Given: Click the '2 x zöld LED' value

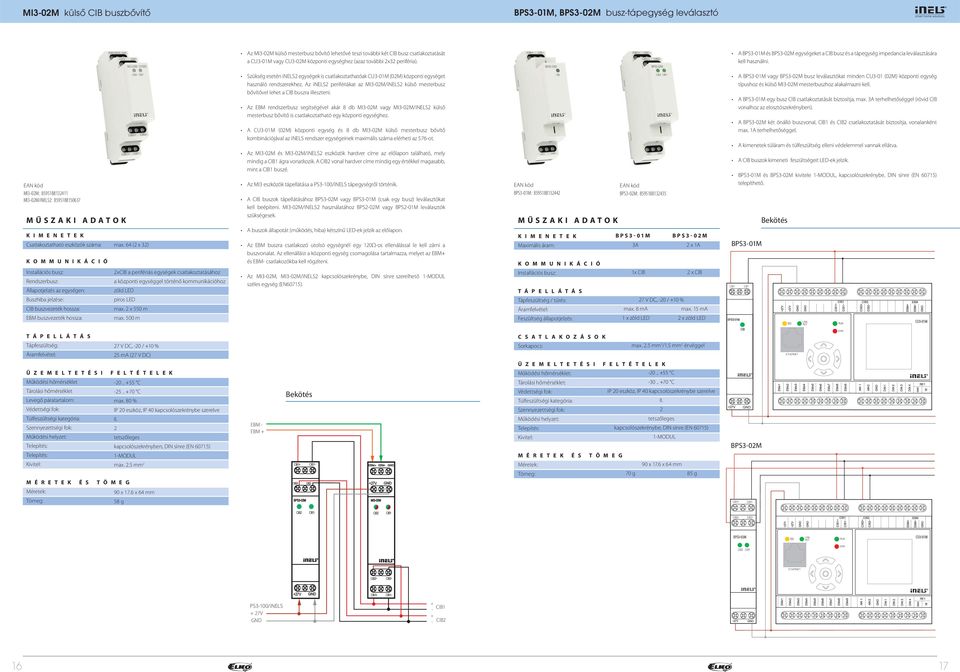Looking at the screenshot, I should tap(692, 318).
